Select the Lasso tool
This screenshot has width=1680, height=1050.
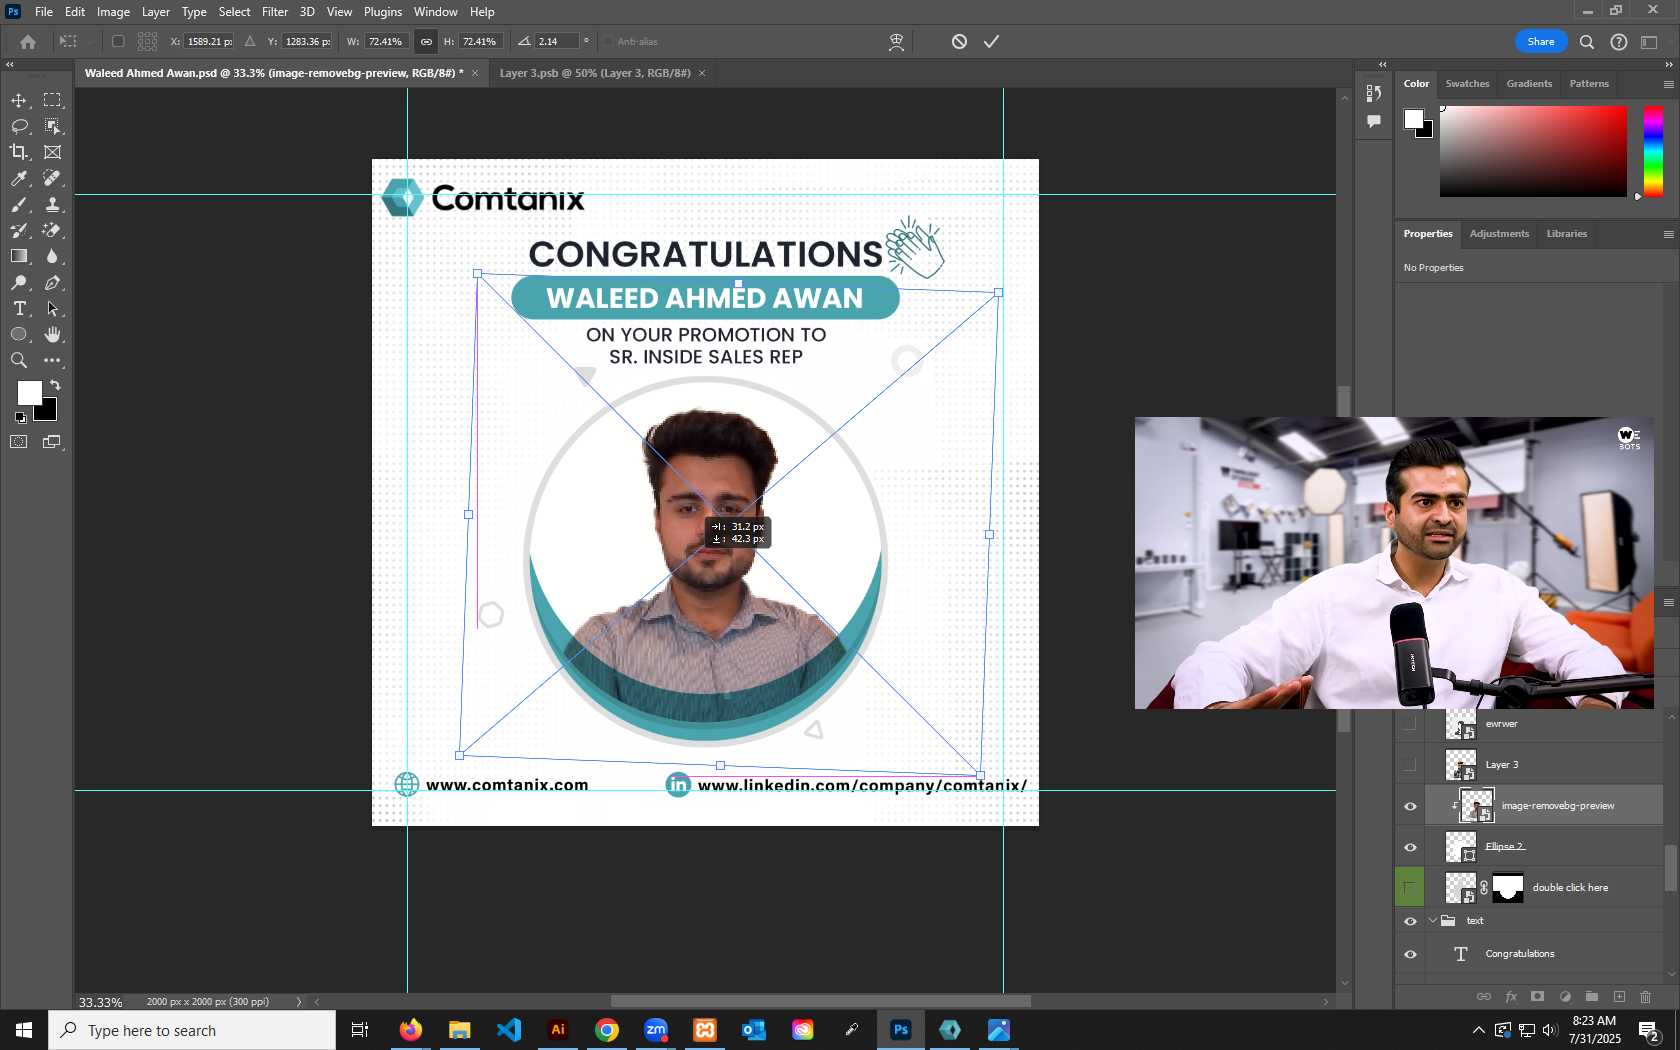(19, 126)
